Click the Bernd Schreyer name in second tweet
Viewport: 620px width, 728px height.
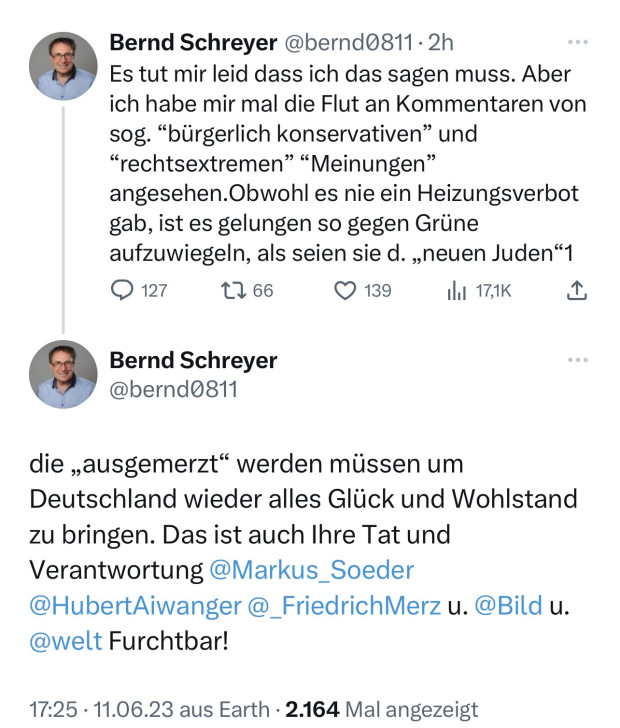click(193, 360)
